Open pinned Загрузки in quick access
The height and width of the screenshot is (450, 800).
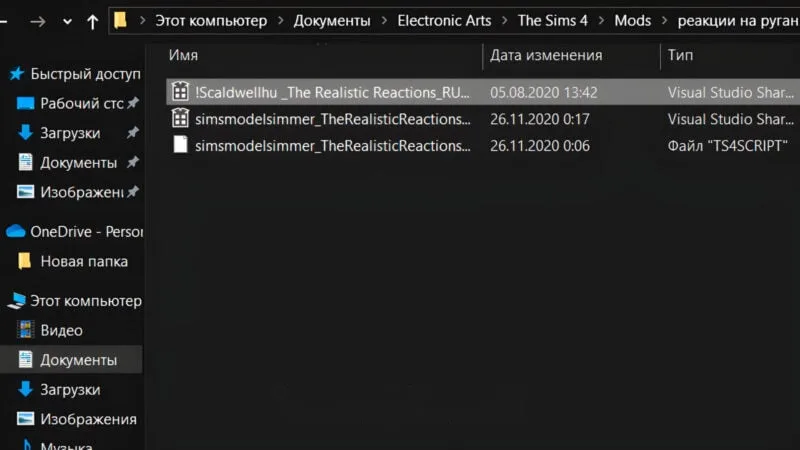click(x=70, y=133)
